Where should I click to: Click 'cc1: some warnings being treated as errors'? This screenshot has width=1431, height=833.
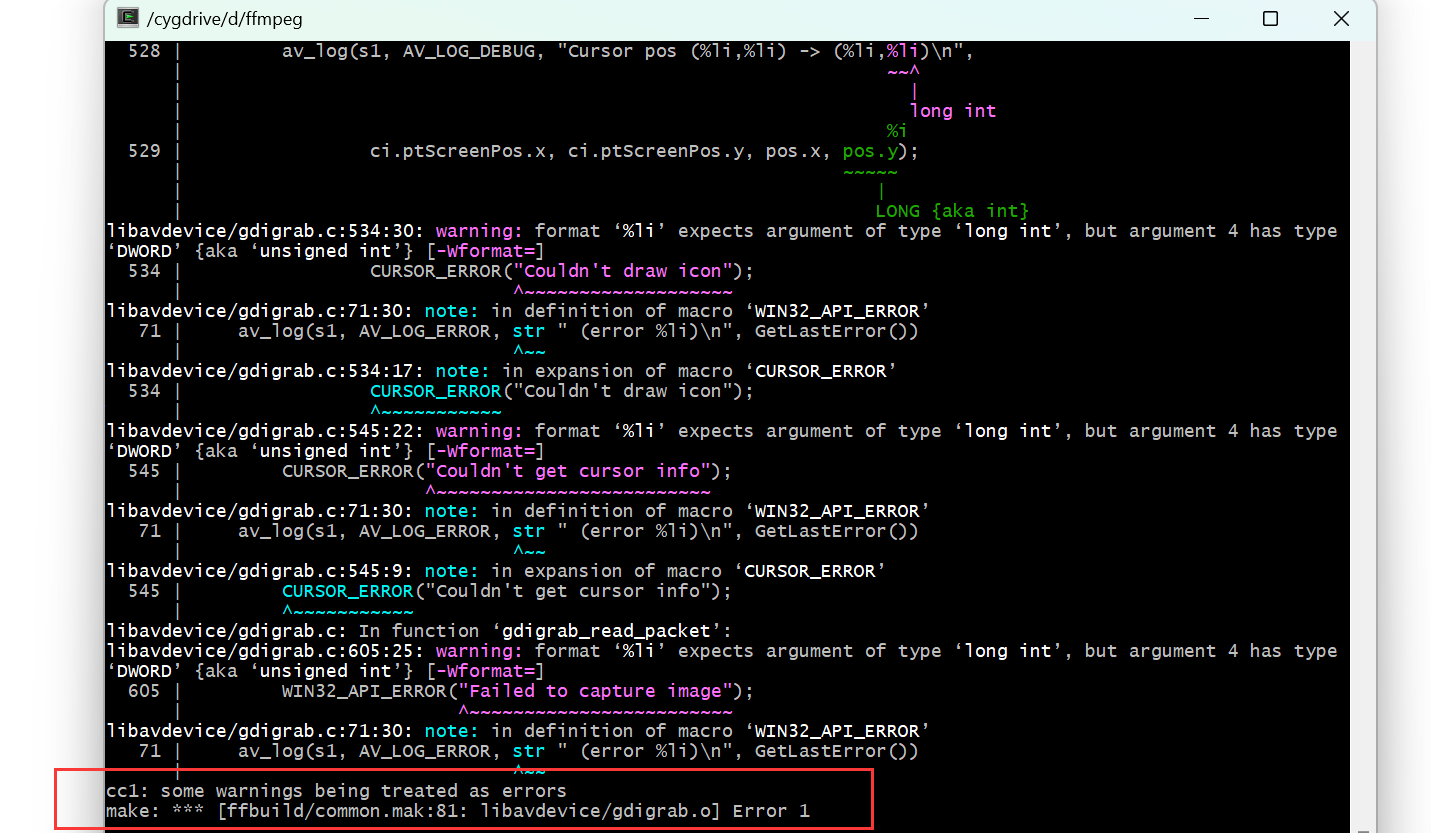coord(336,791)
